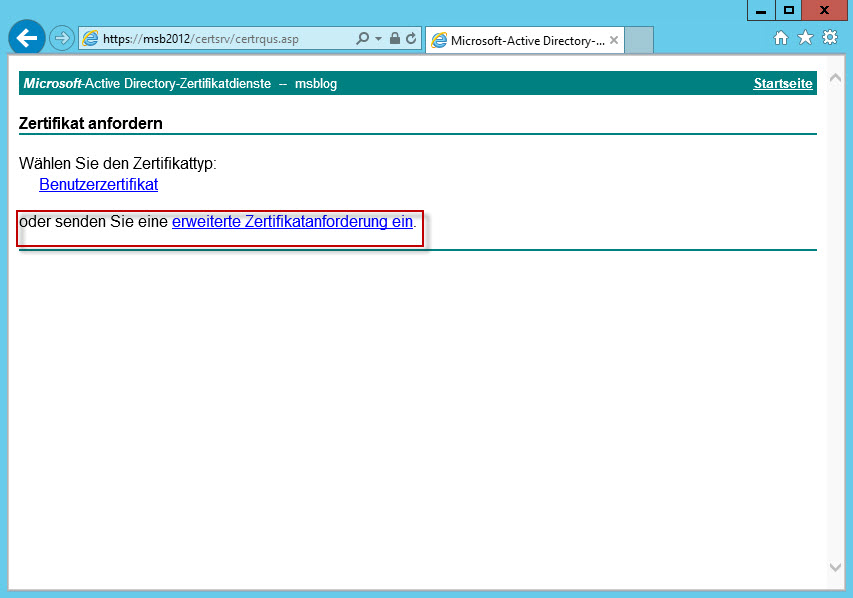Maximize the browser window

click(x=789, y=10)
